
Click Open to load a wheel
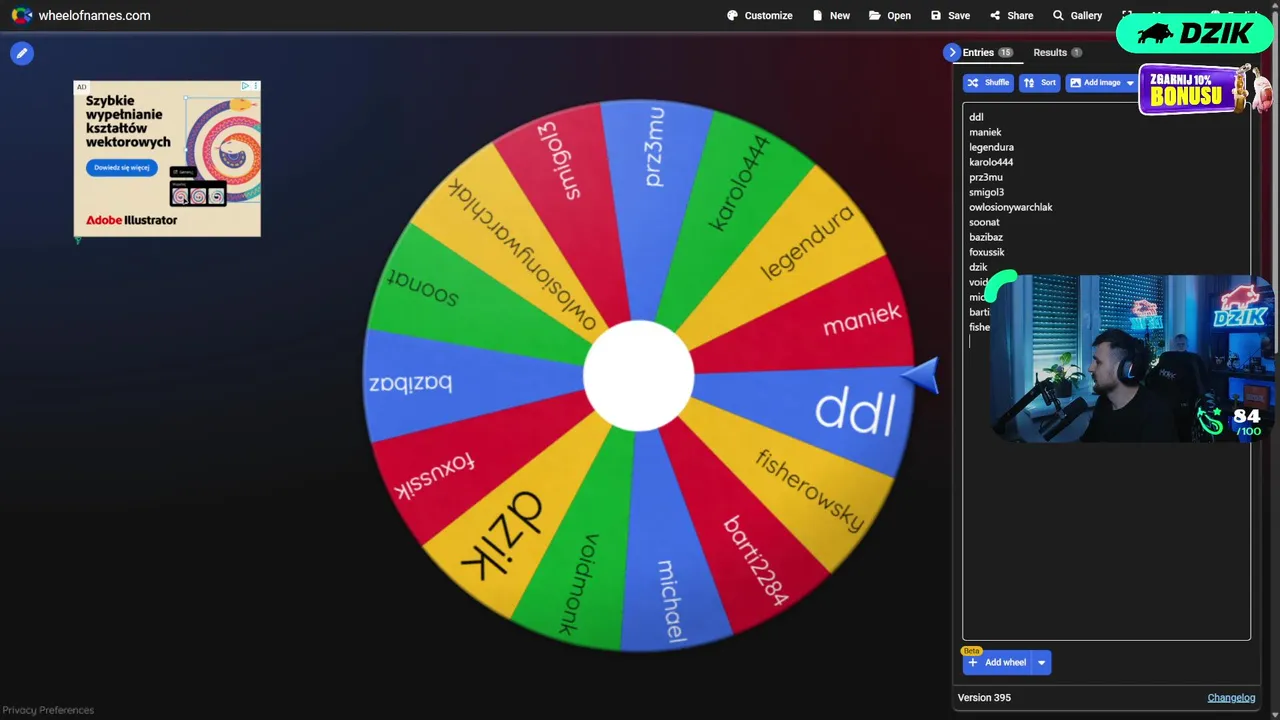pyautogui.click(x=890, y=15)
